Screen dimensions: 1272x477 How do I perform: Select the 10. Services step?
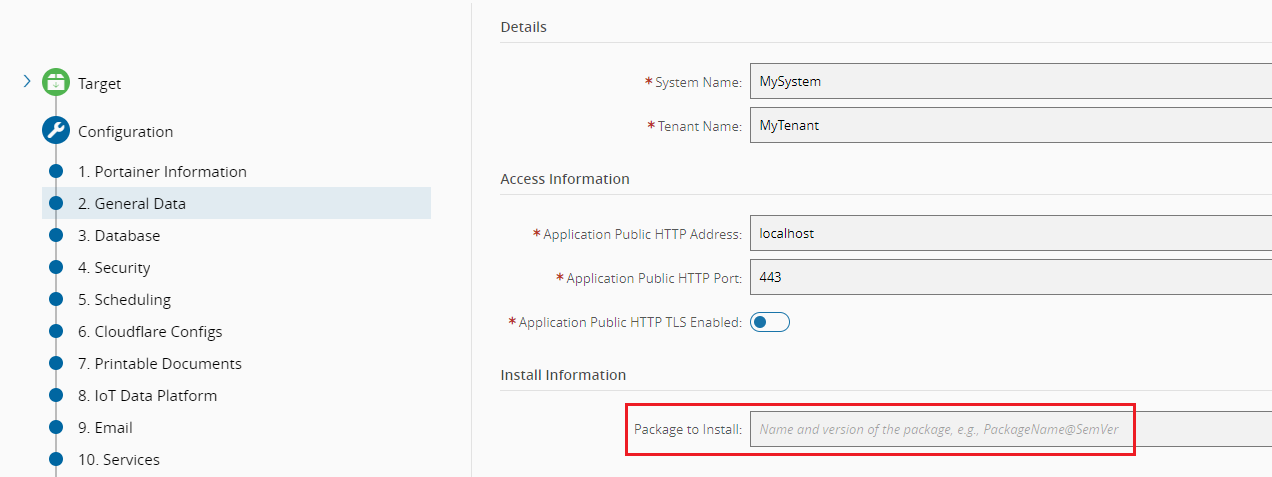(119, 459)
